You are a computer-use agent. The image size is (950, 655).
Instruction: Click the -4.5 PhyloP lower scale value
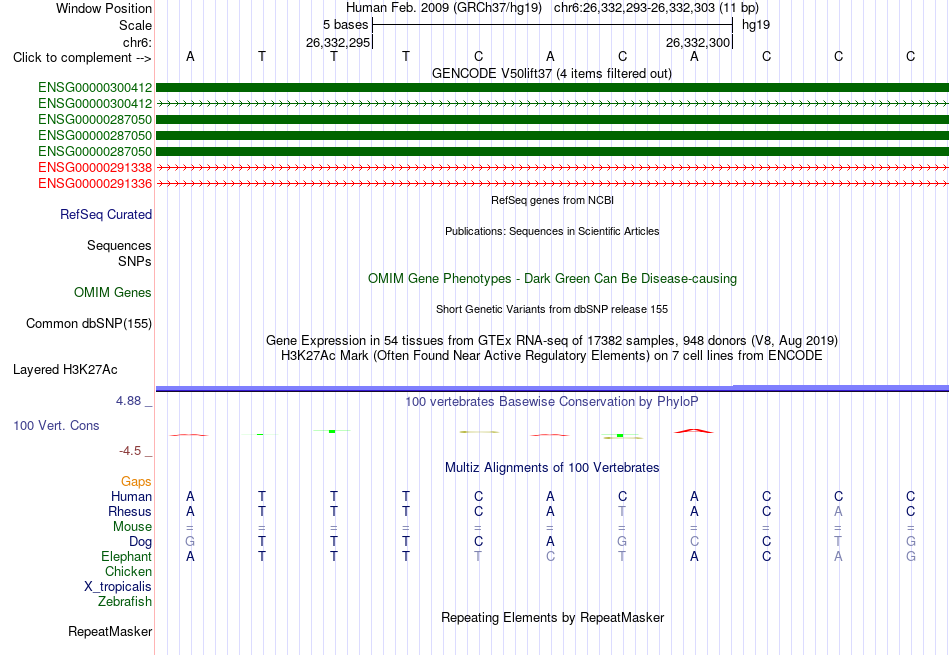coord(130,451)
